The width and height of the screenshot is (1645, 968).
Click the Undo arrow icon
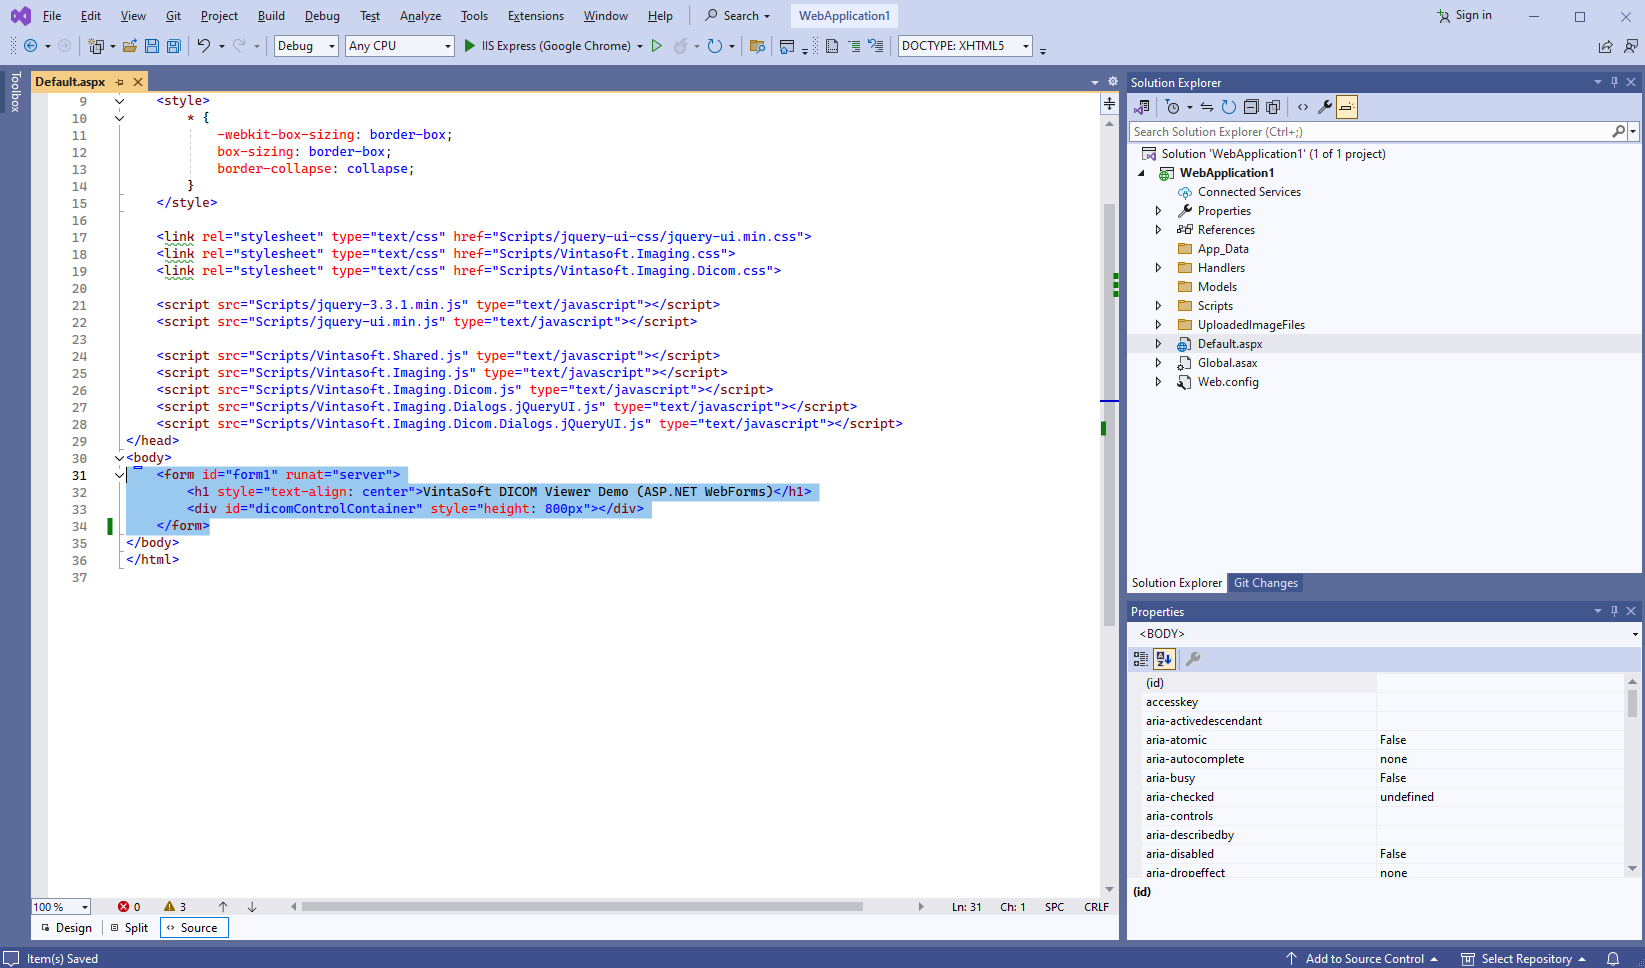204,46
